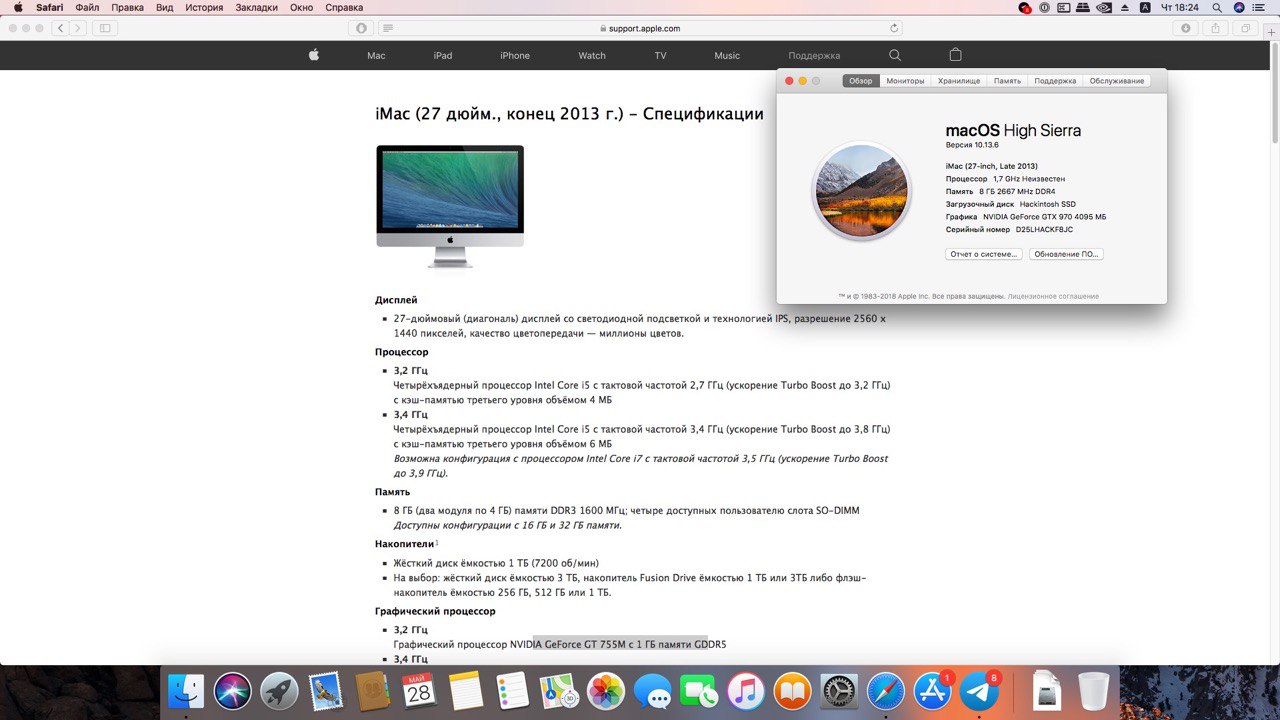Open Maps from the Dock

coord(559,691)
